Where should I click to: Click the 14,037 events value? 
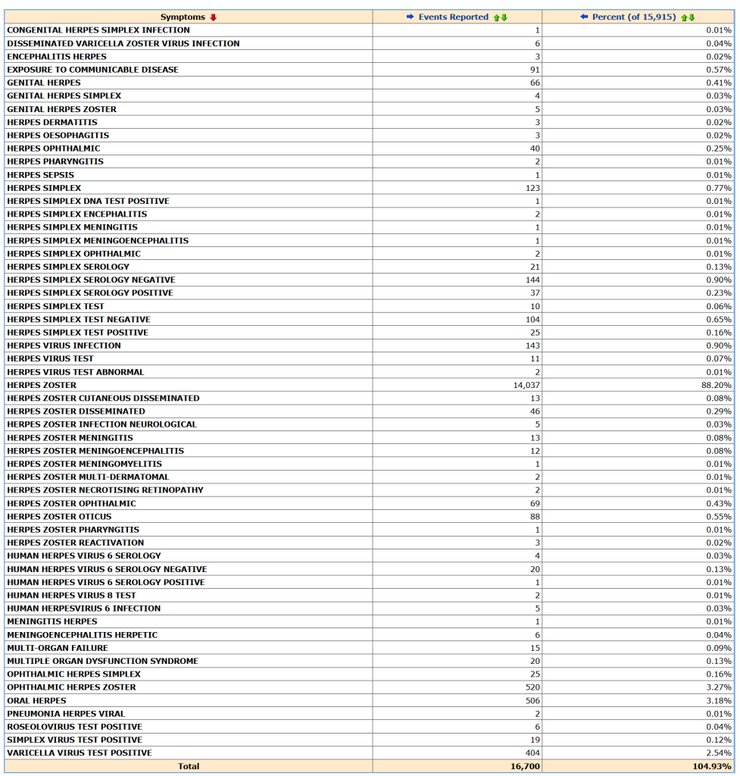click(526, 385)
